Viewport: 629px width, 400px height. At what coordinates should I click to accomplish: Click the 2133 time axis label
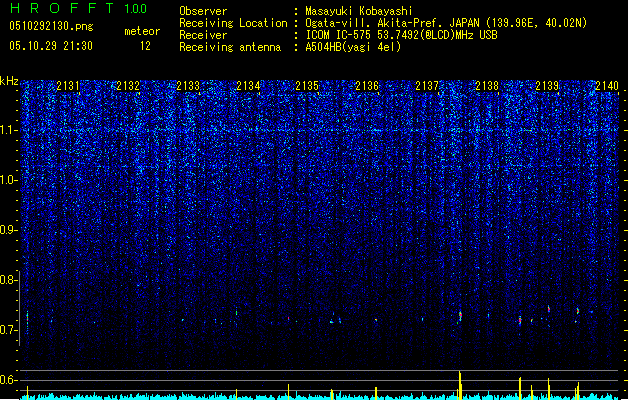click(188, 86)
